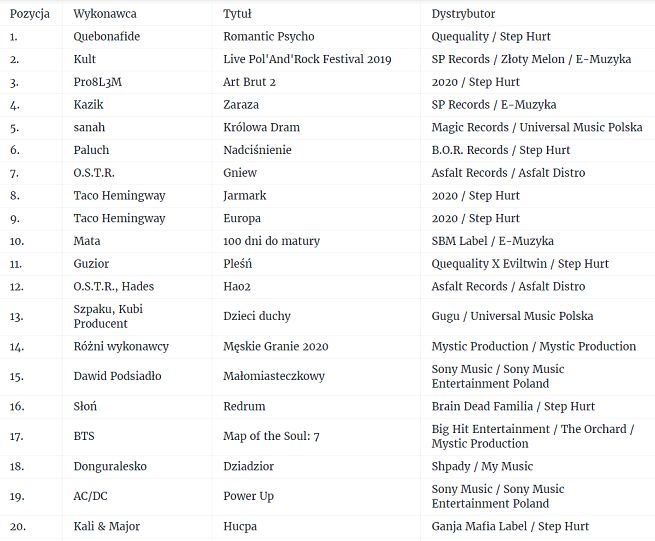Click the title 100 dni do matury

pyautogui.click(x=268, y=241)
